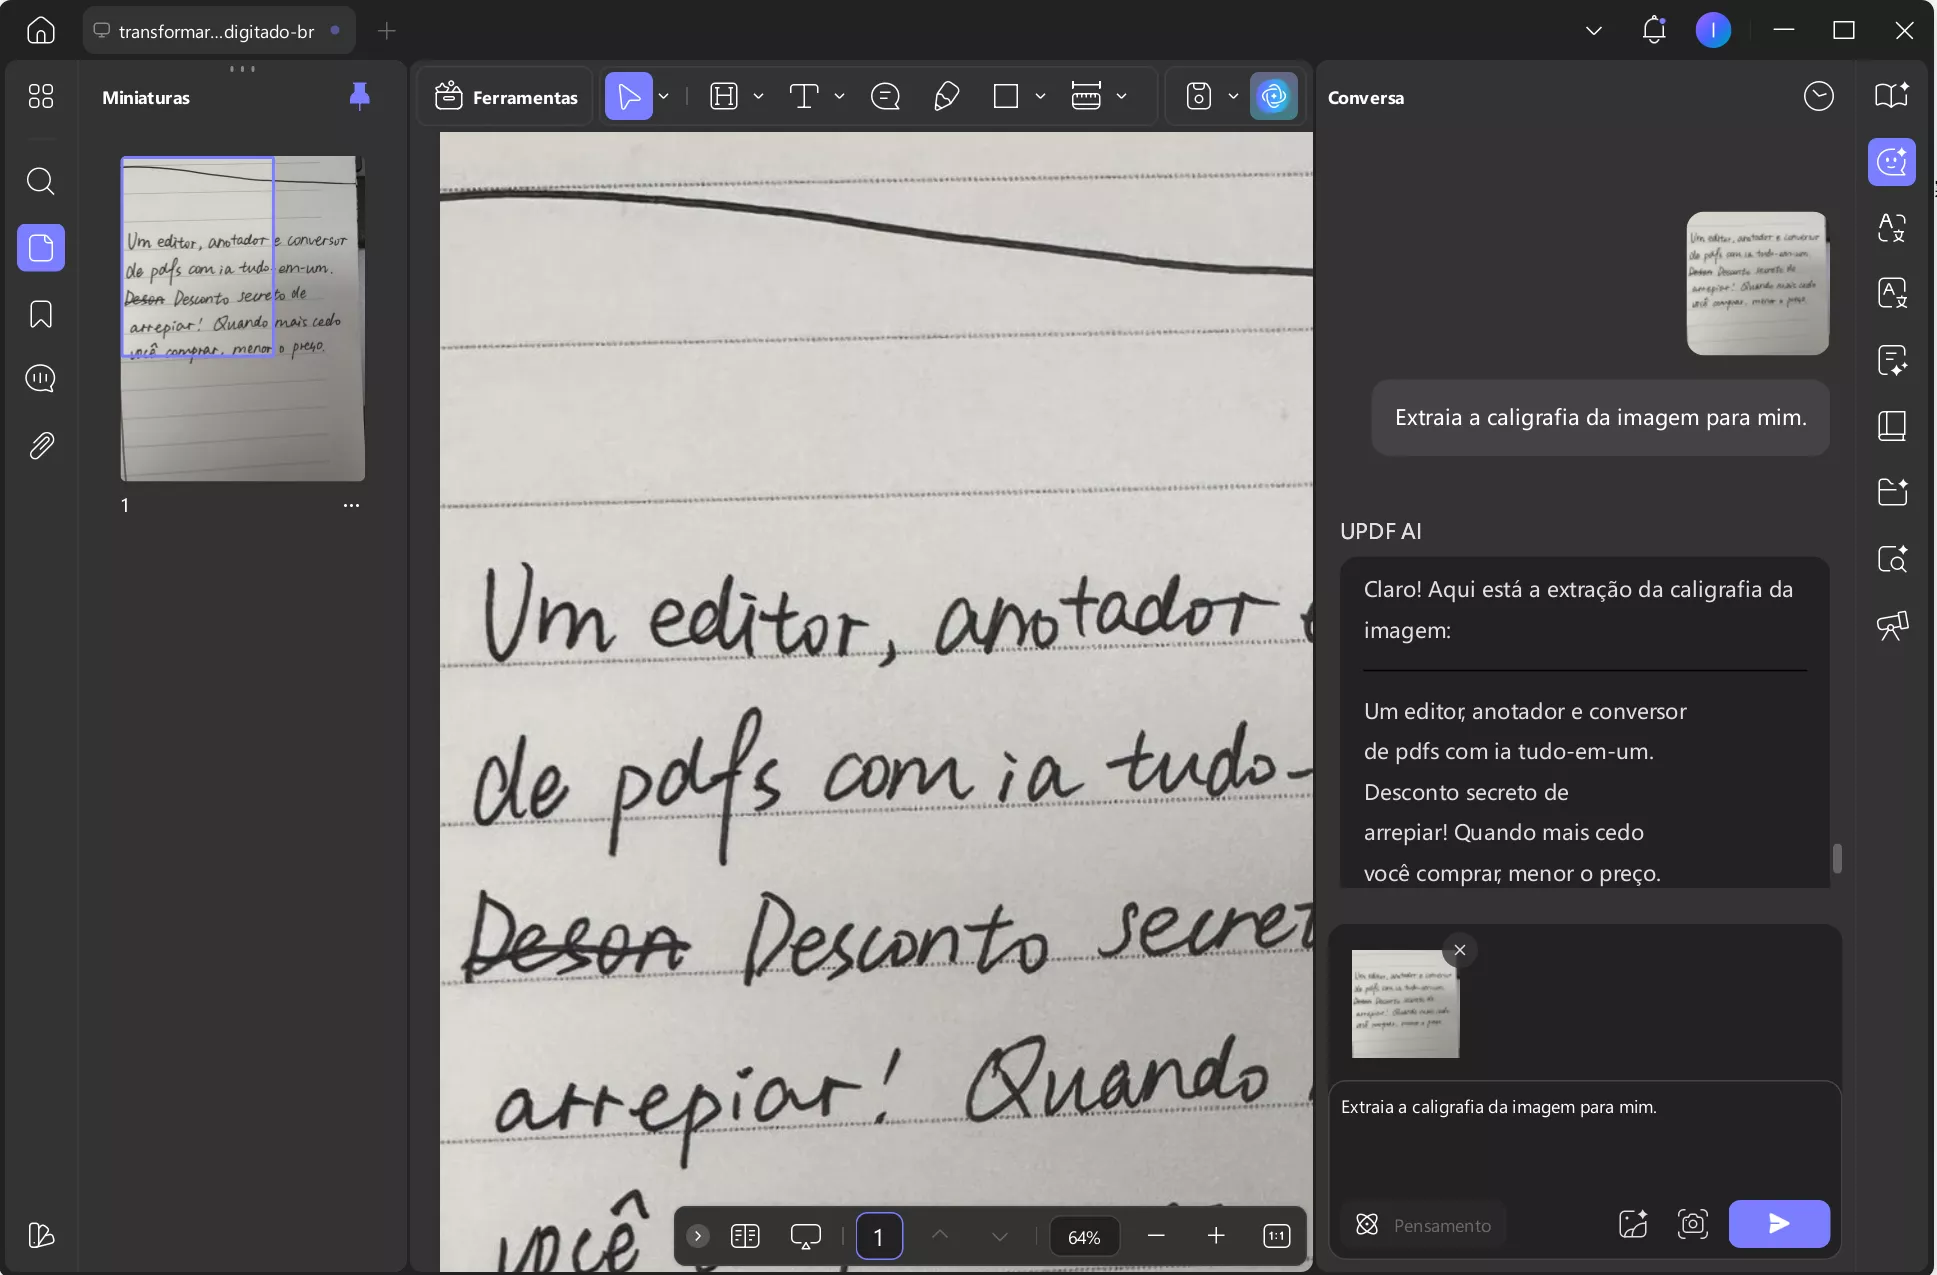
Task: Open the search panel in left sidebar
Action: pyautogui.click(x=40, y=181)
